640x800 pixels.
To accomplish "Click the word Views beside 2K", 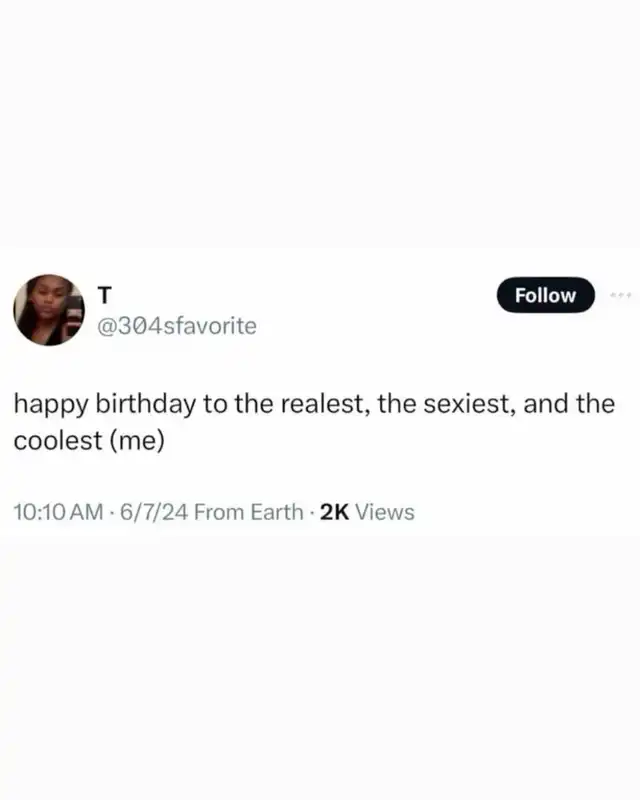I will point(385,512).
